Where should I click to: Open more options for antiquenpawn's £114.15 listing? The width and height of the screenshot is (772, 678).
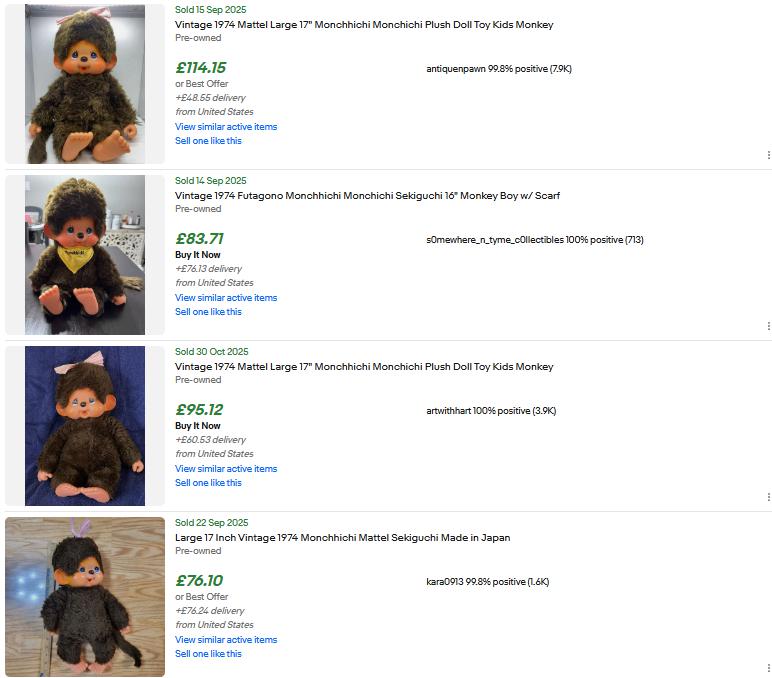(768, 155)
